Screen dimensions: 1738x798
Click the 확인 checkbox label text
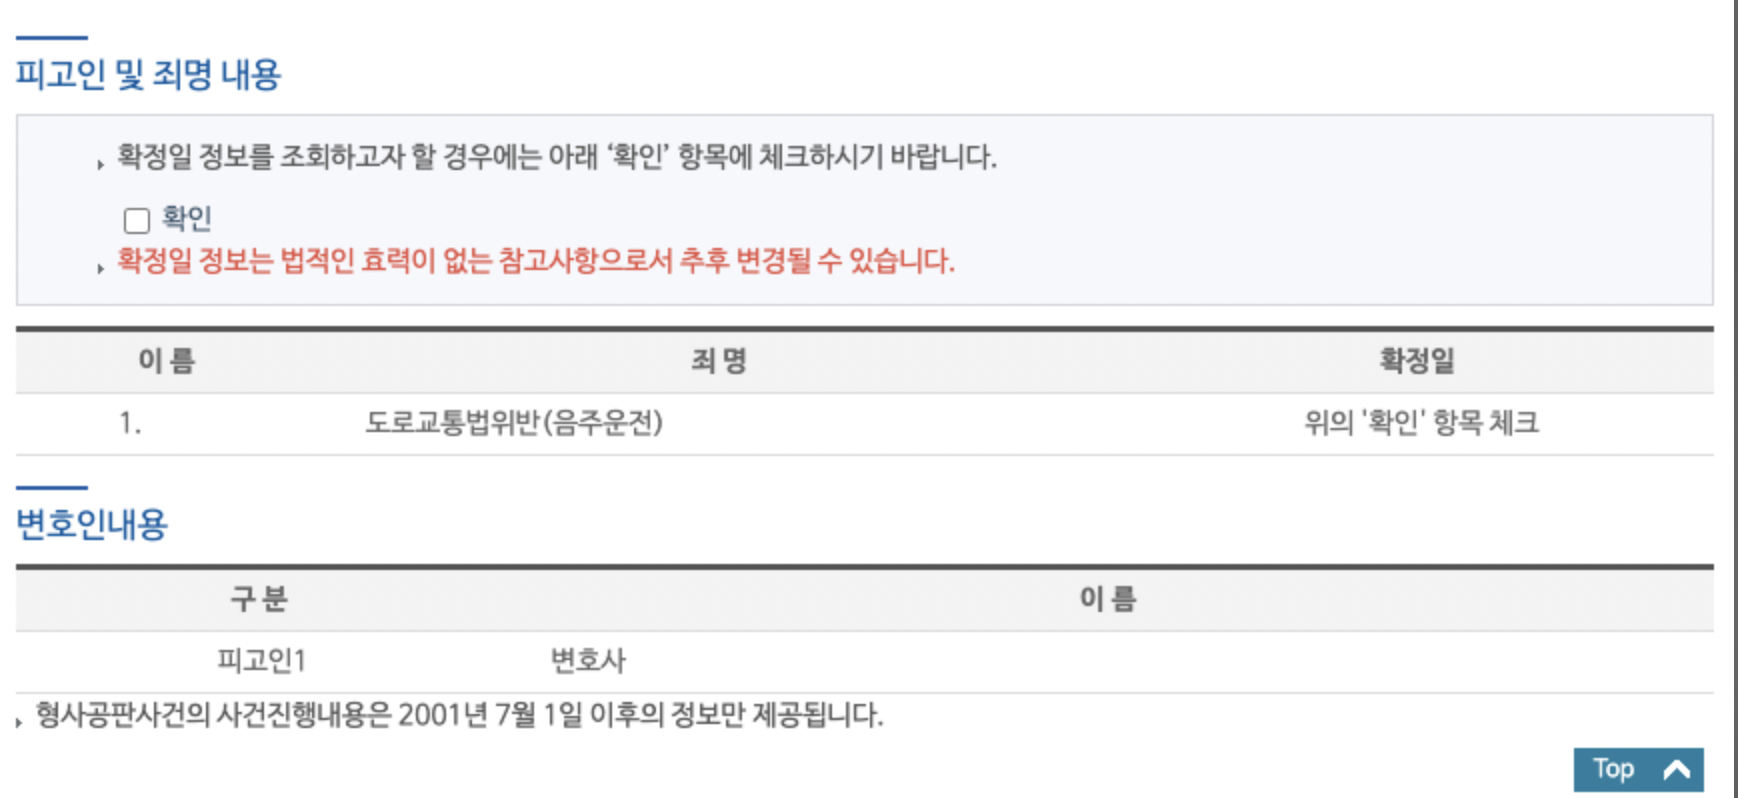pos(187,218)
